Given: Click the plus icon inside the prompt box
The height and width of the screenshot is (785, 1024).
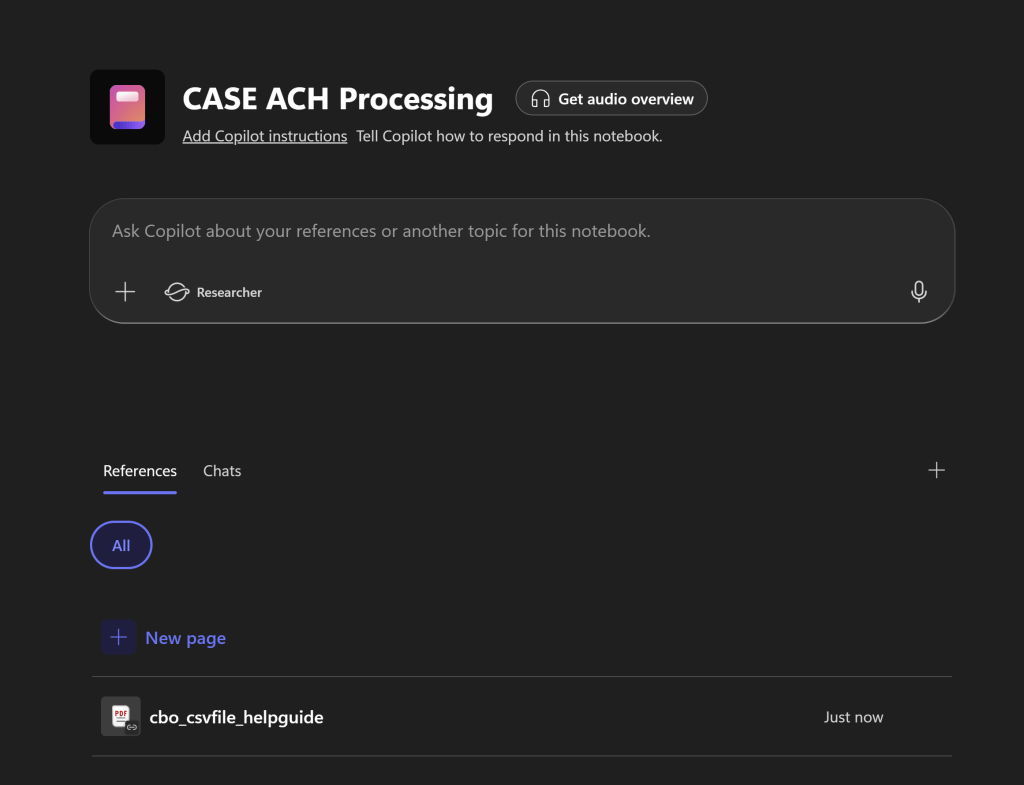Looking at the screenshot, I should point(125,292).
